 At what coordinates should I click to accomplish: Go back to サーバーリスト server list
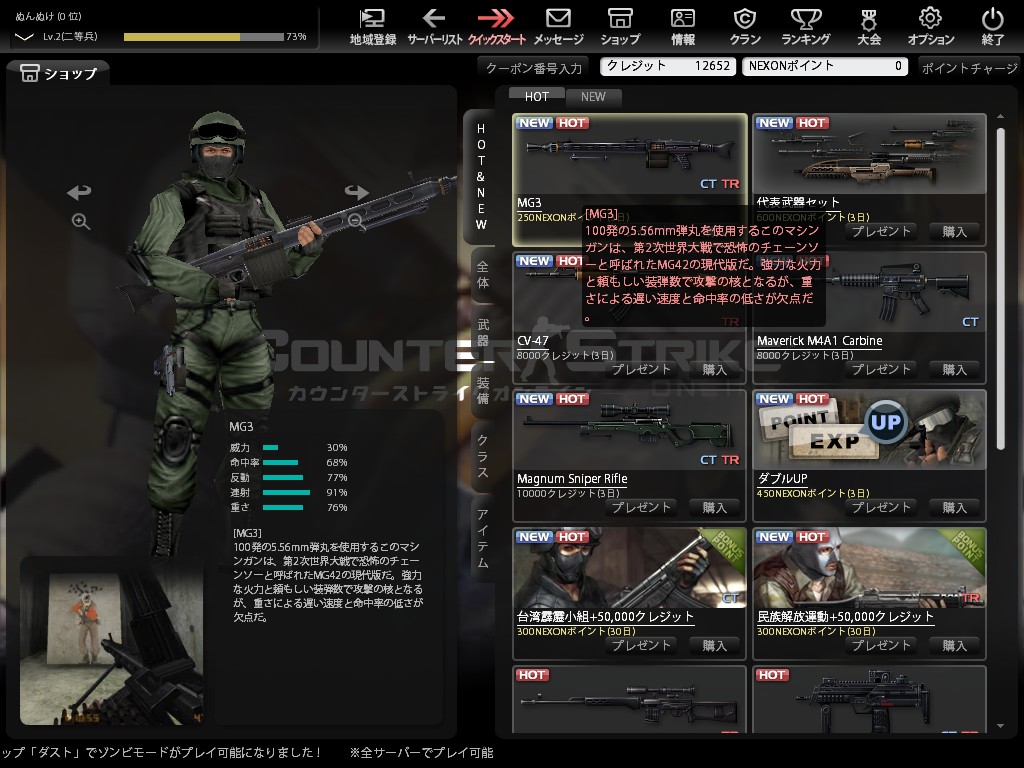click(434, 26)
